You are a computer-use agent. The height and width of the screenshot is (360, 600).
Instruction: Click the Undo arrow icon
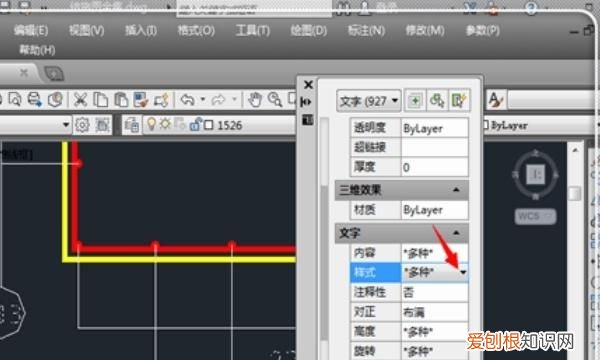click(188, 99)
